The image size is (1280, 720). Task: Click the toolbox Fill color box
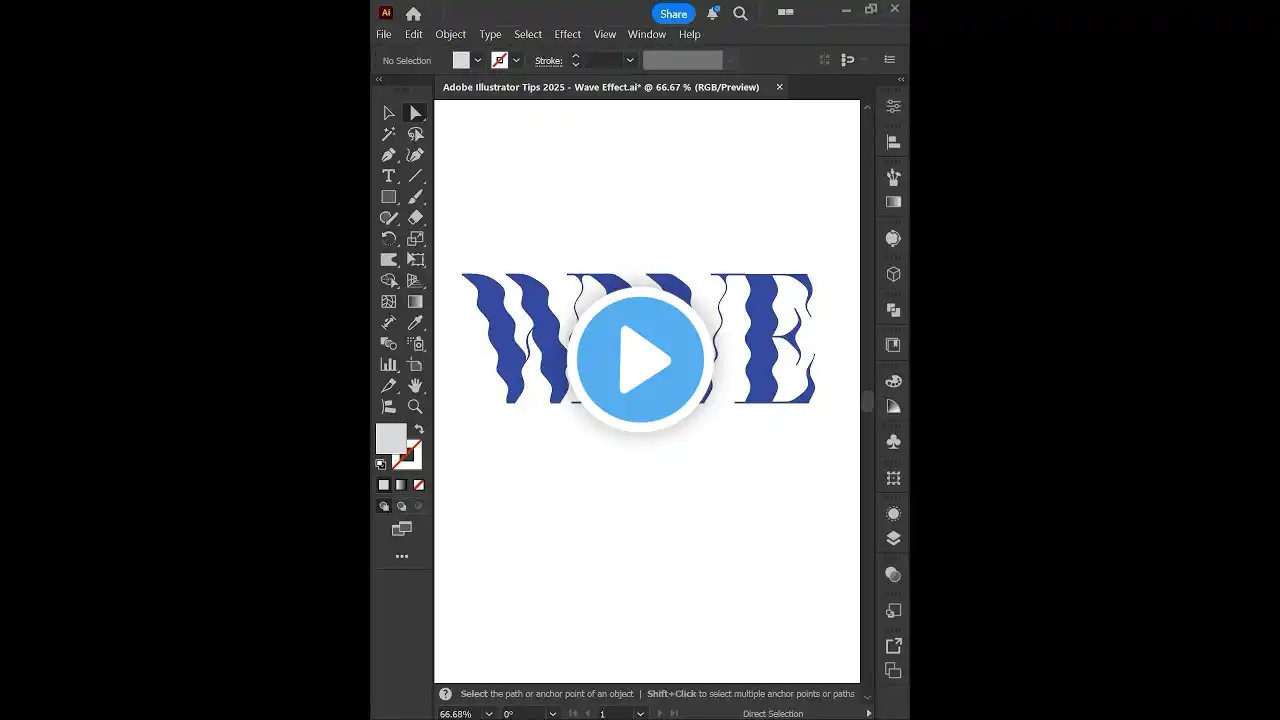(391, 438)
